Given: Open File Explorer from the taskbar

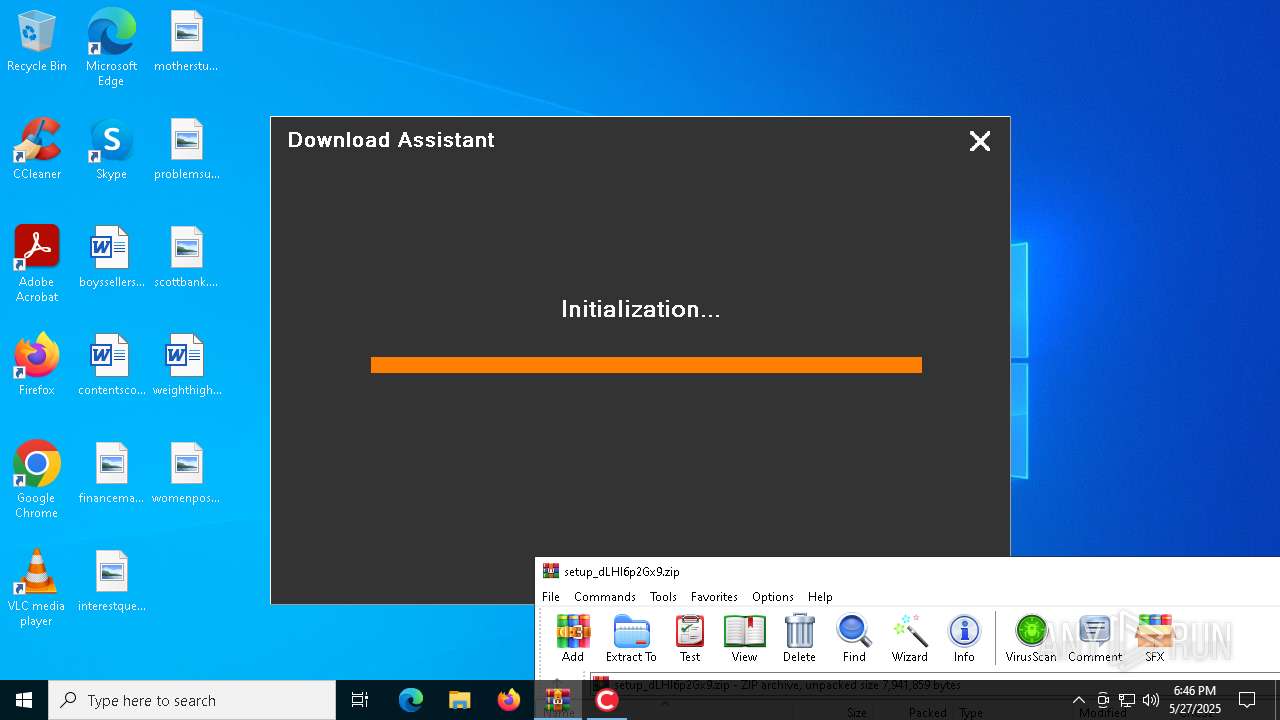Looking at the screenshot, I should pyautogui.click(x=460, y=700).
